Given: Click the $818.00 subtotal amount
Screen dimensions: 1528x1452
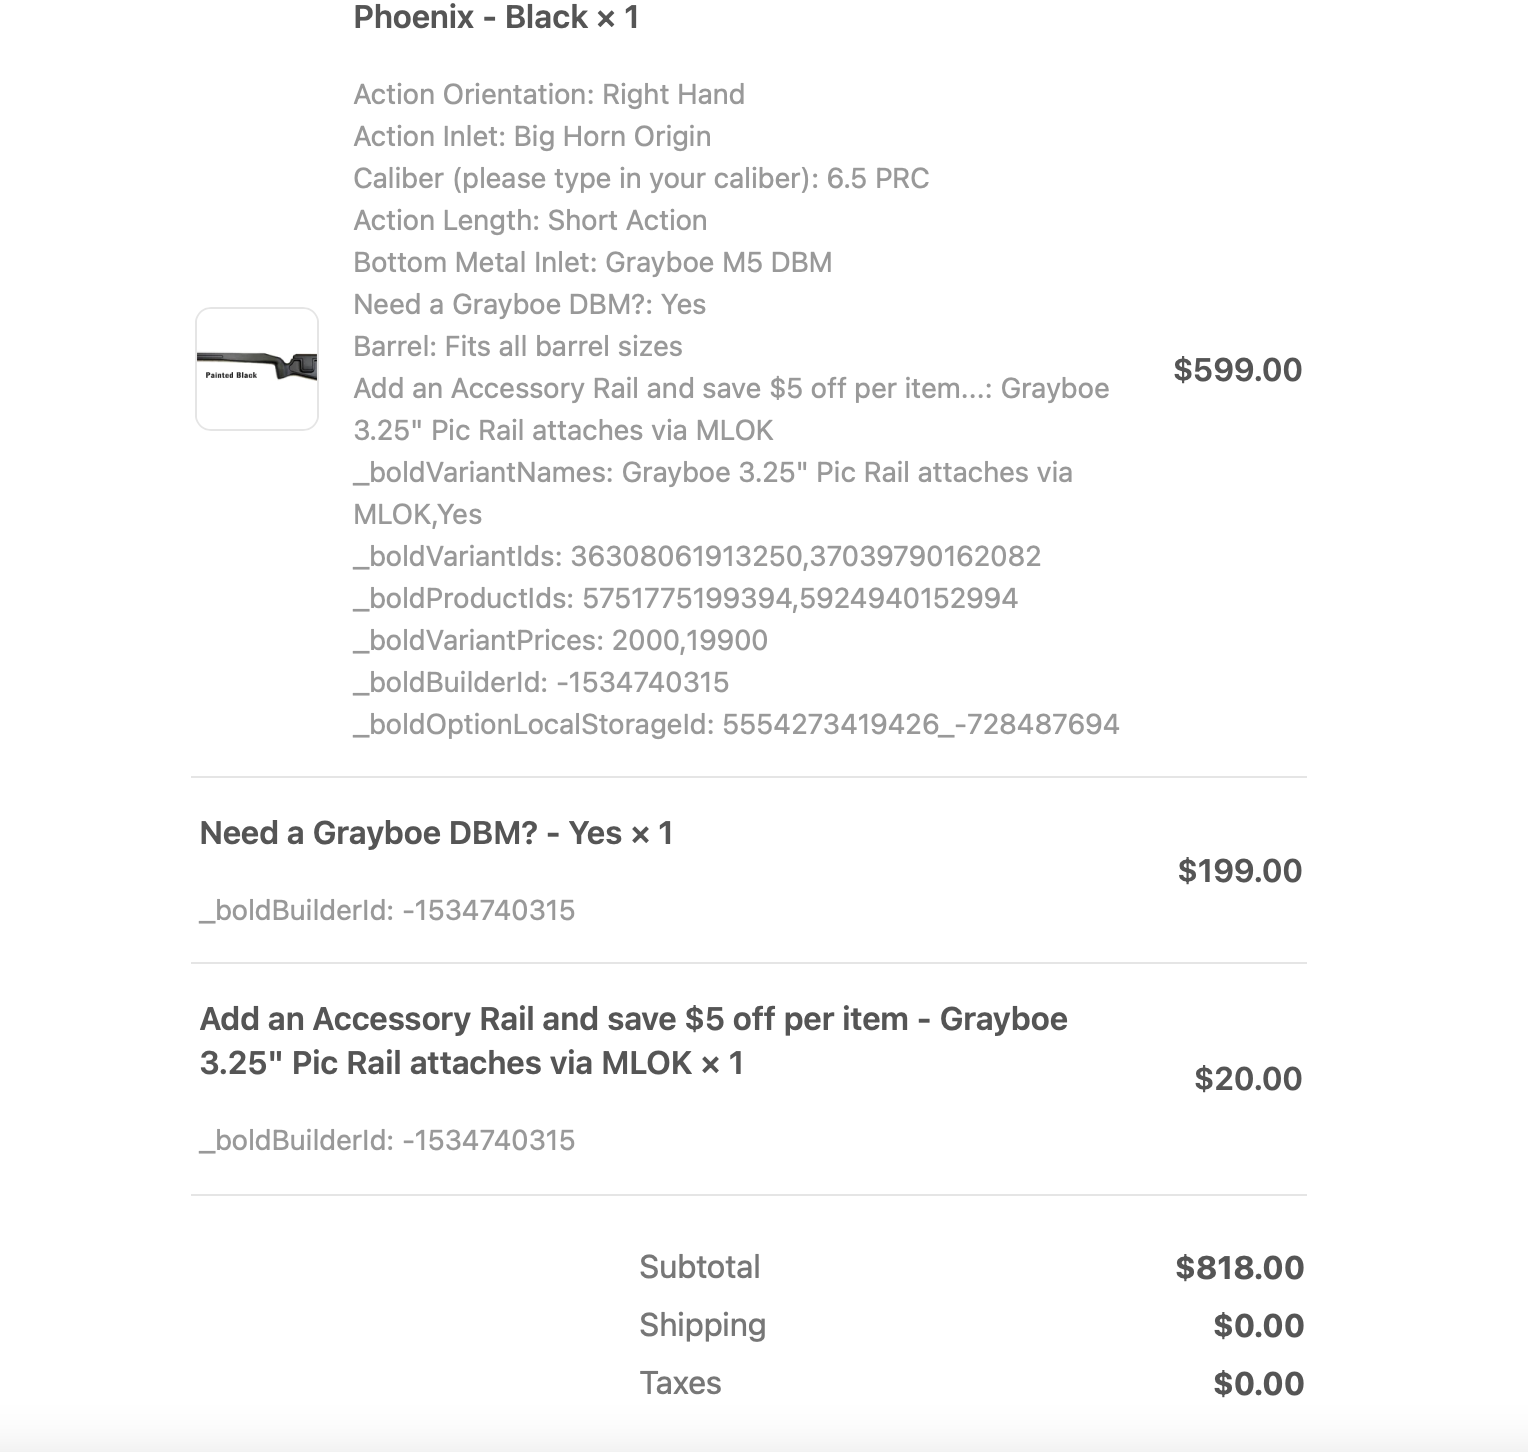Looking at the screenshot, I should click(1240, 1268).
